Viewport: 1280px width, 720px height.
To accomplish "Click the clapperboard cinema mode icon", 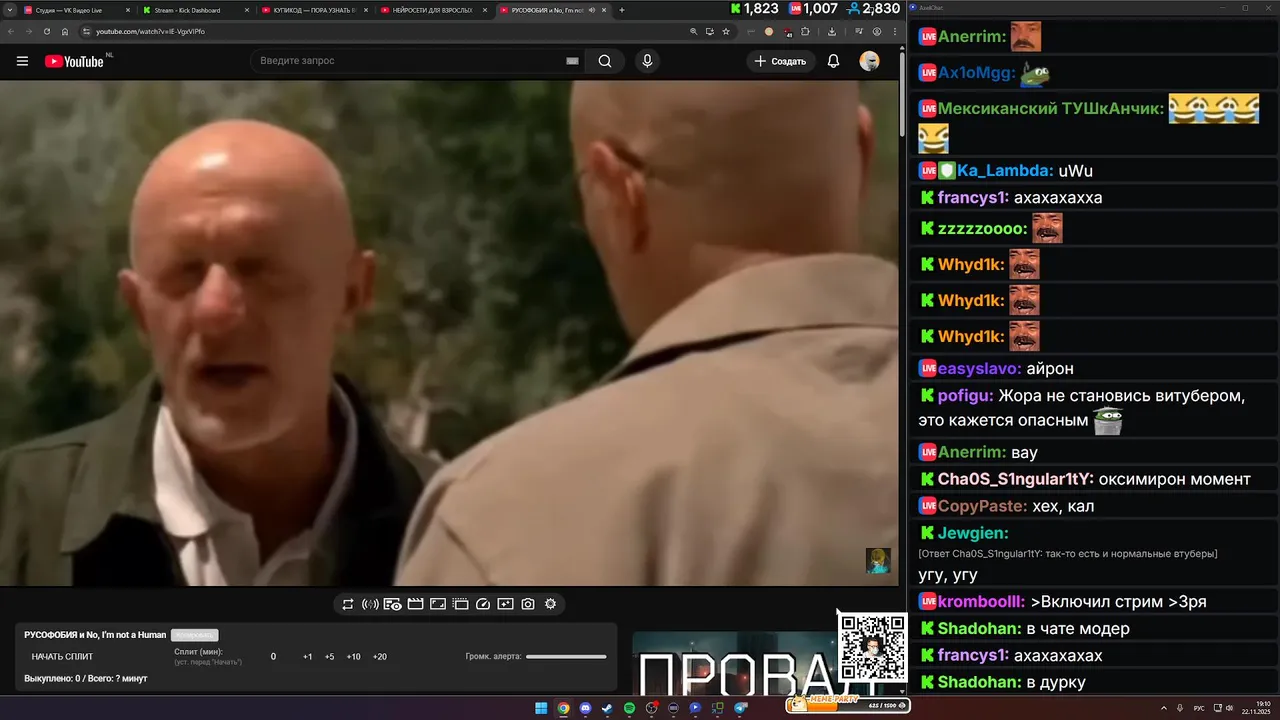I will pos(415,604).
